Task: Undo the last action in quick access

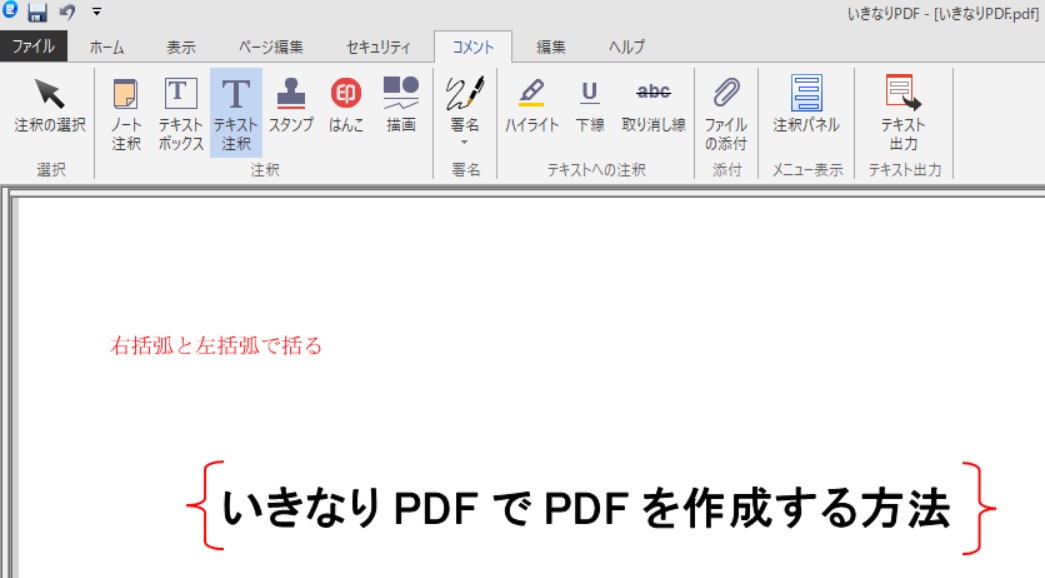Action: pyautogui.click(x=67, y=12)
